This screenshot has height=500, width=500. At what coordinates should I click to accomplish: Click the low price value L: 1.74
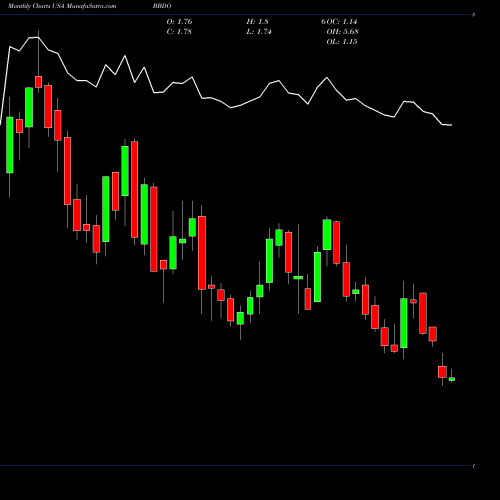click(259, 32)
